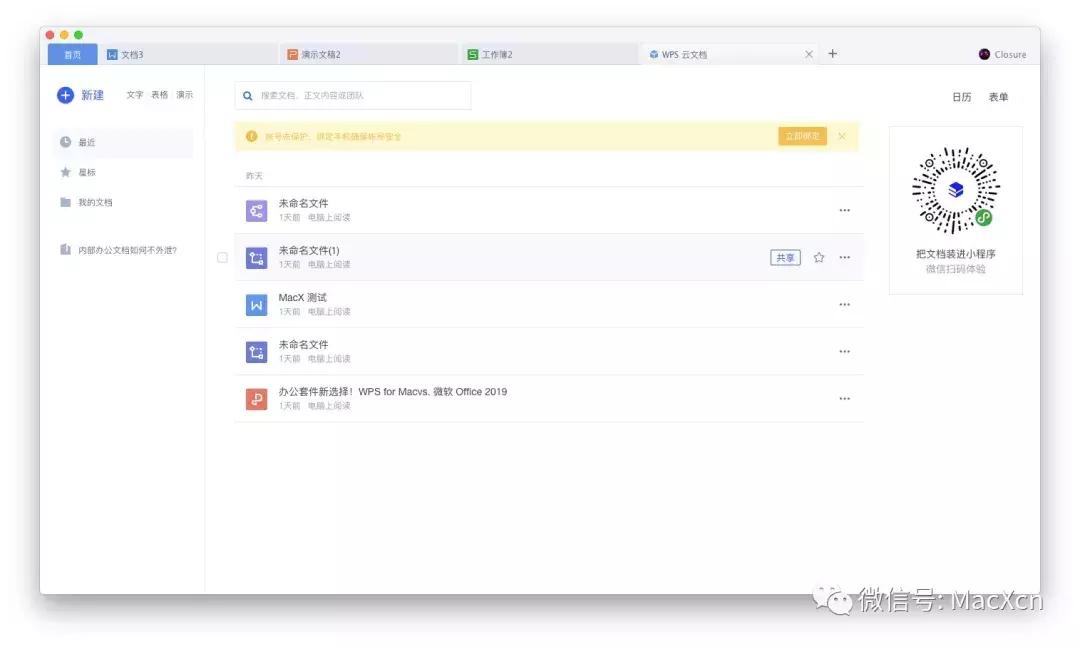Open the ... menu on the WPS for Macvs article
The height and width of the screenshot is (647, 1080).
pos(845,398)
